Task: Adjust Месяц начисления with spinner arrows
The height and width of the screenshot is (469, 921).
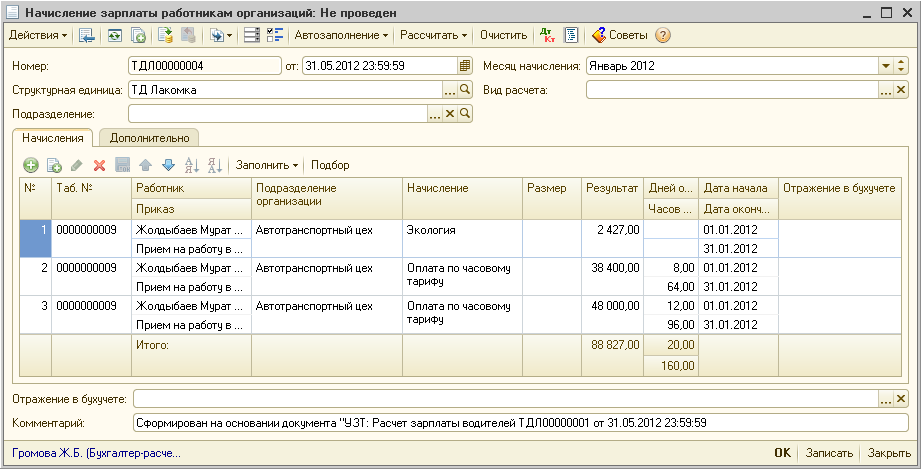Action: (901, 66)
